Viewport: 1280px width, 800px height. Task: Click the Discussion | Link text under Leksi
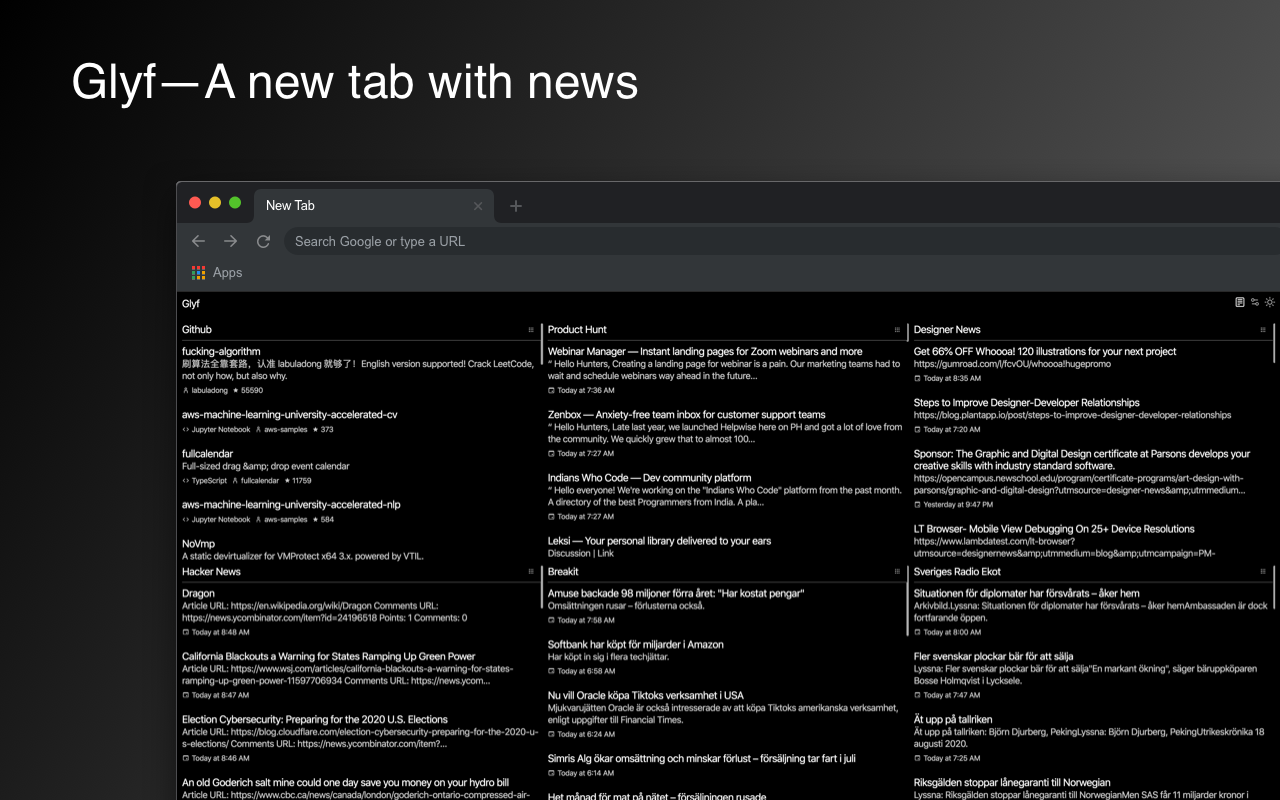tap(581, 553)
